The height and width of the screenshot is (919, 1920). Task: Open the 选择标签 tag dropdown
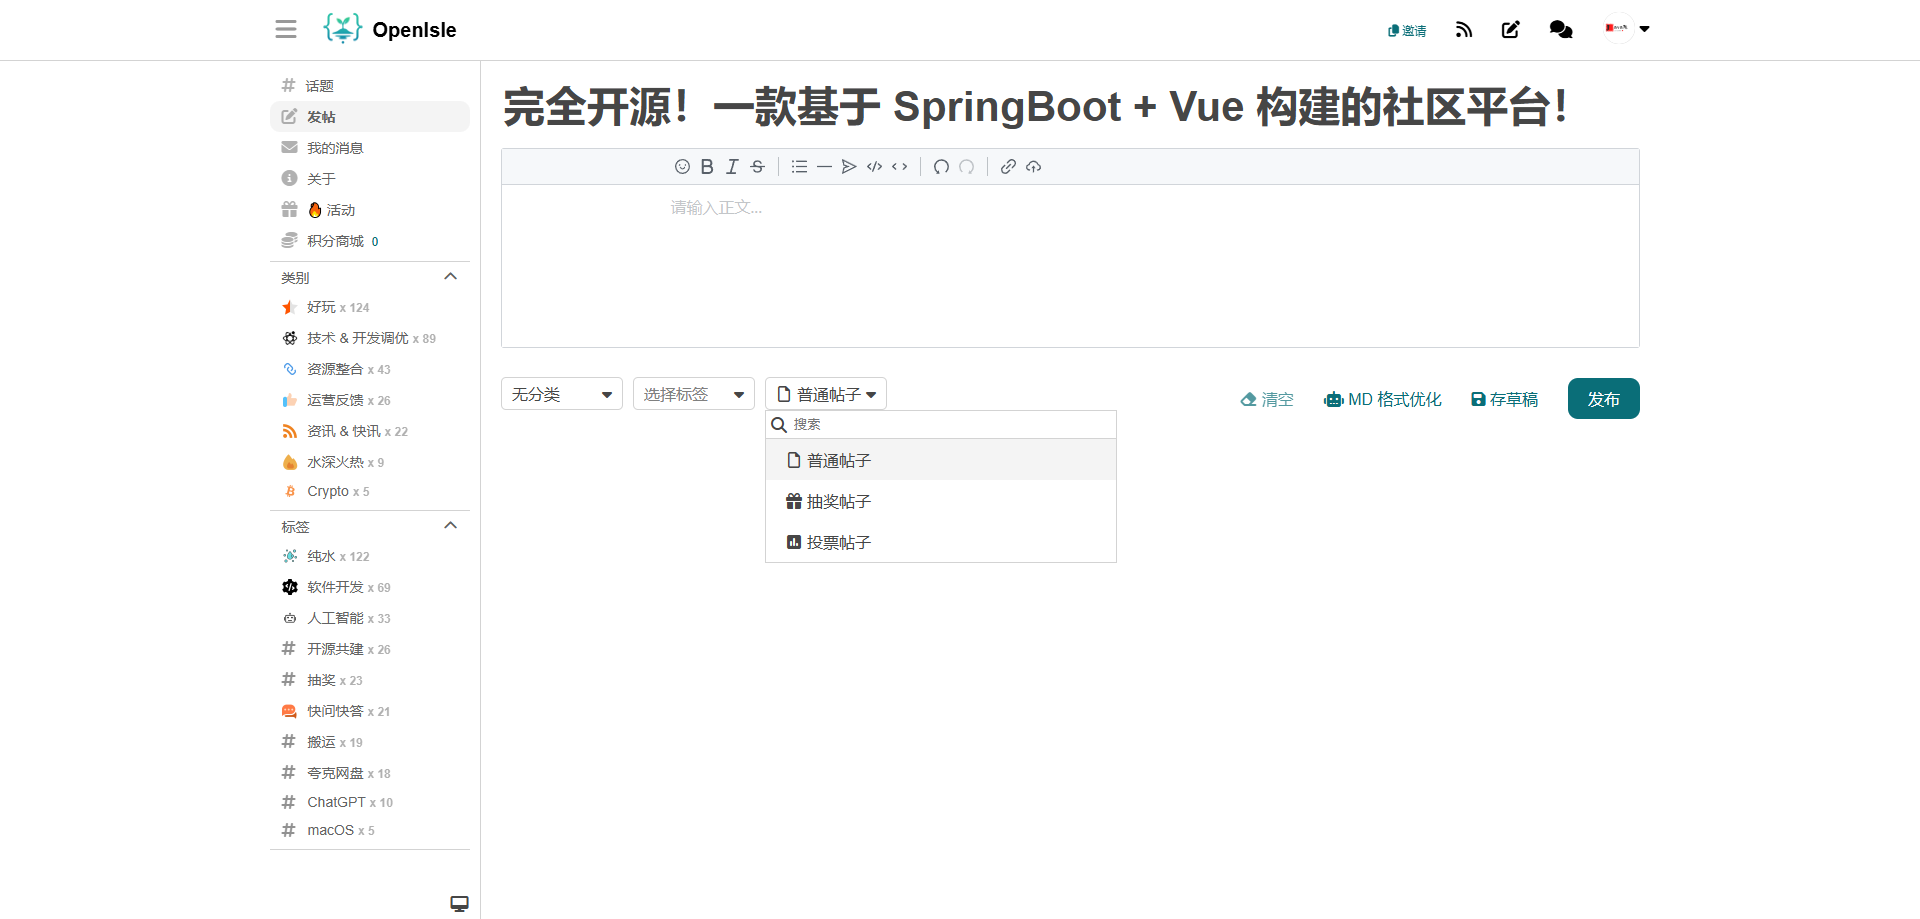pyautogui.click(x=693, y=394)
